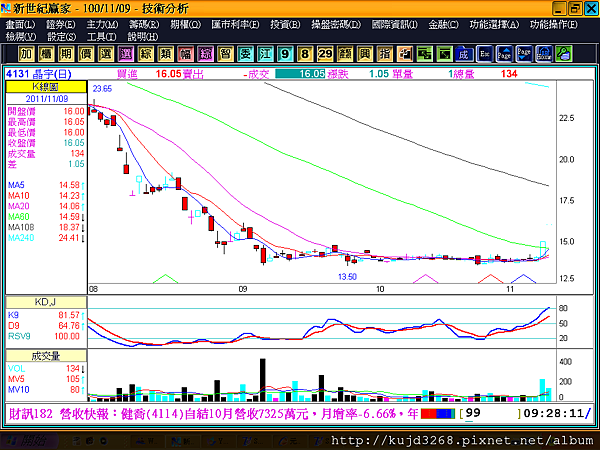Click the 額 toolbar button
The image size is (600, 450).
(344, 54)
